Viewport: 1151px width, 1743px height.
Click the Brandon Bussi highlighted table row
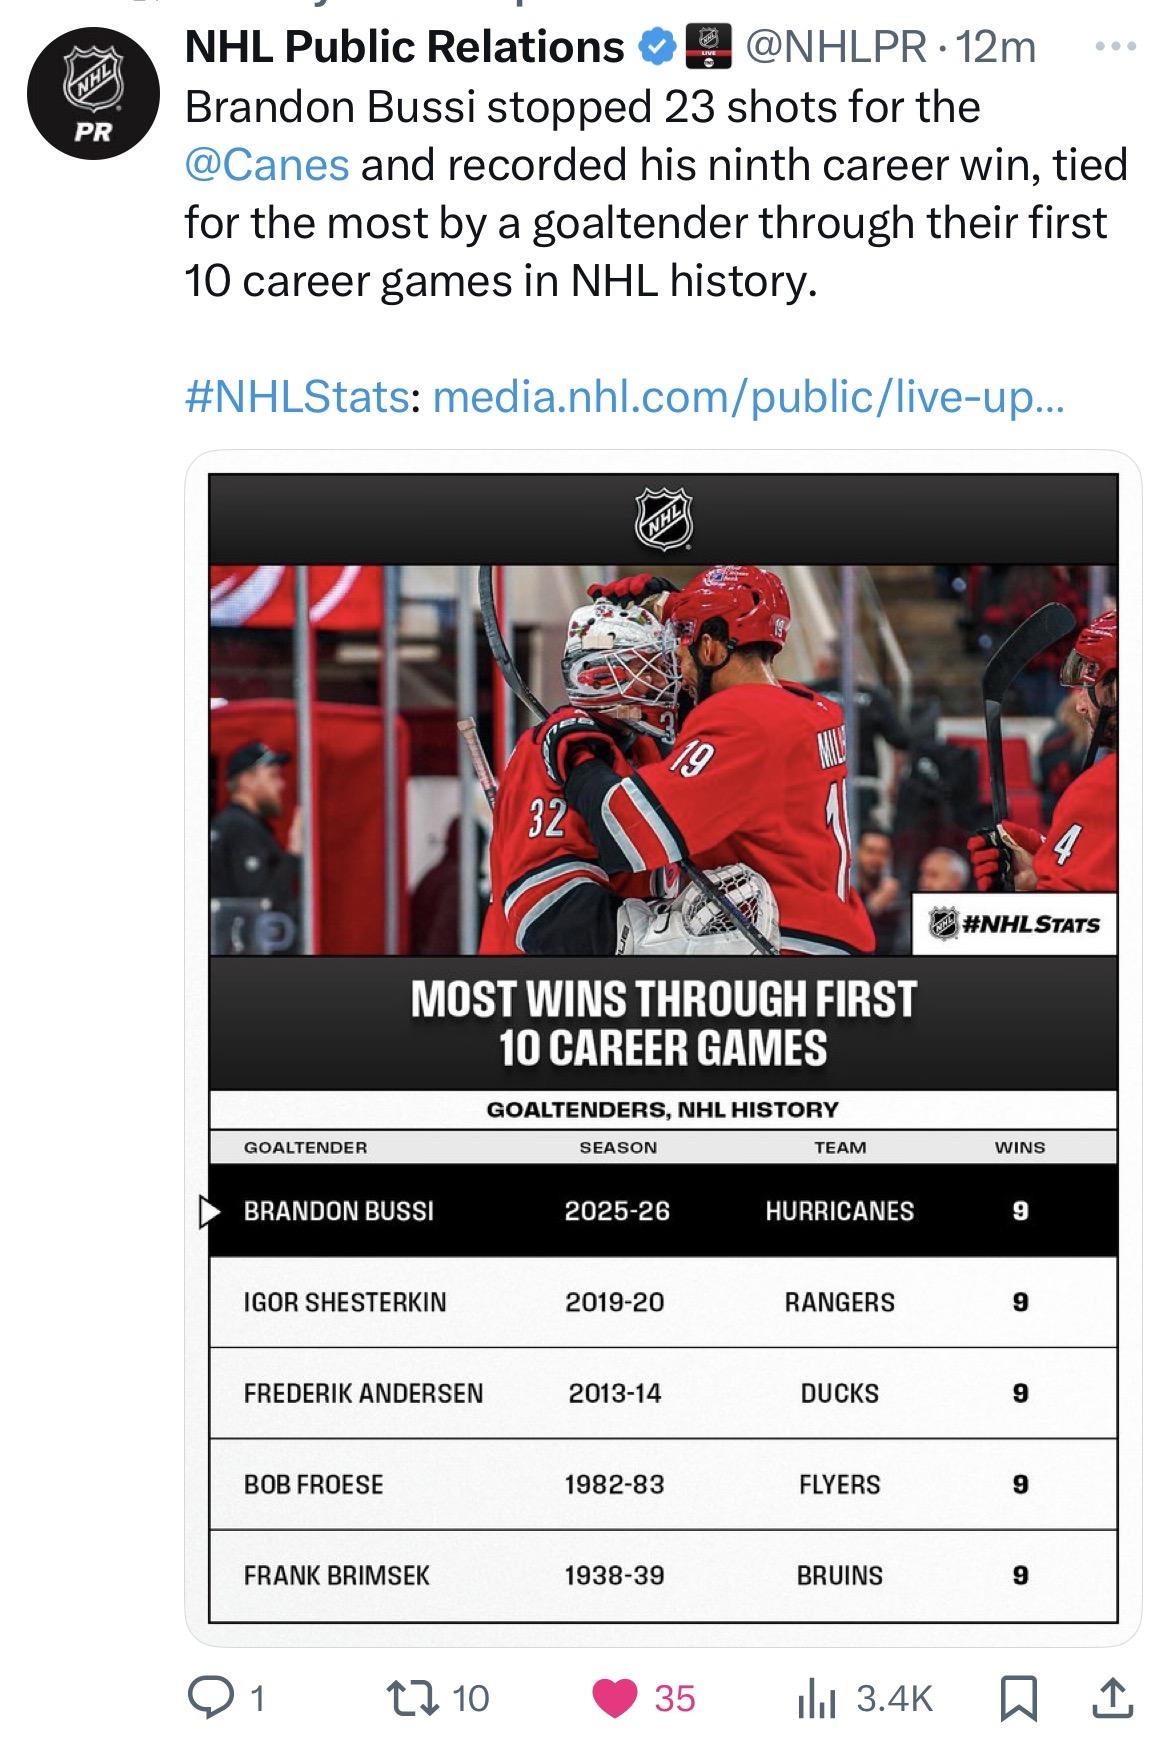(x=662, y=1210)
